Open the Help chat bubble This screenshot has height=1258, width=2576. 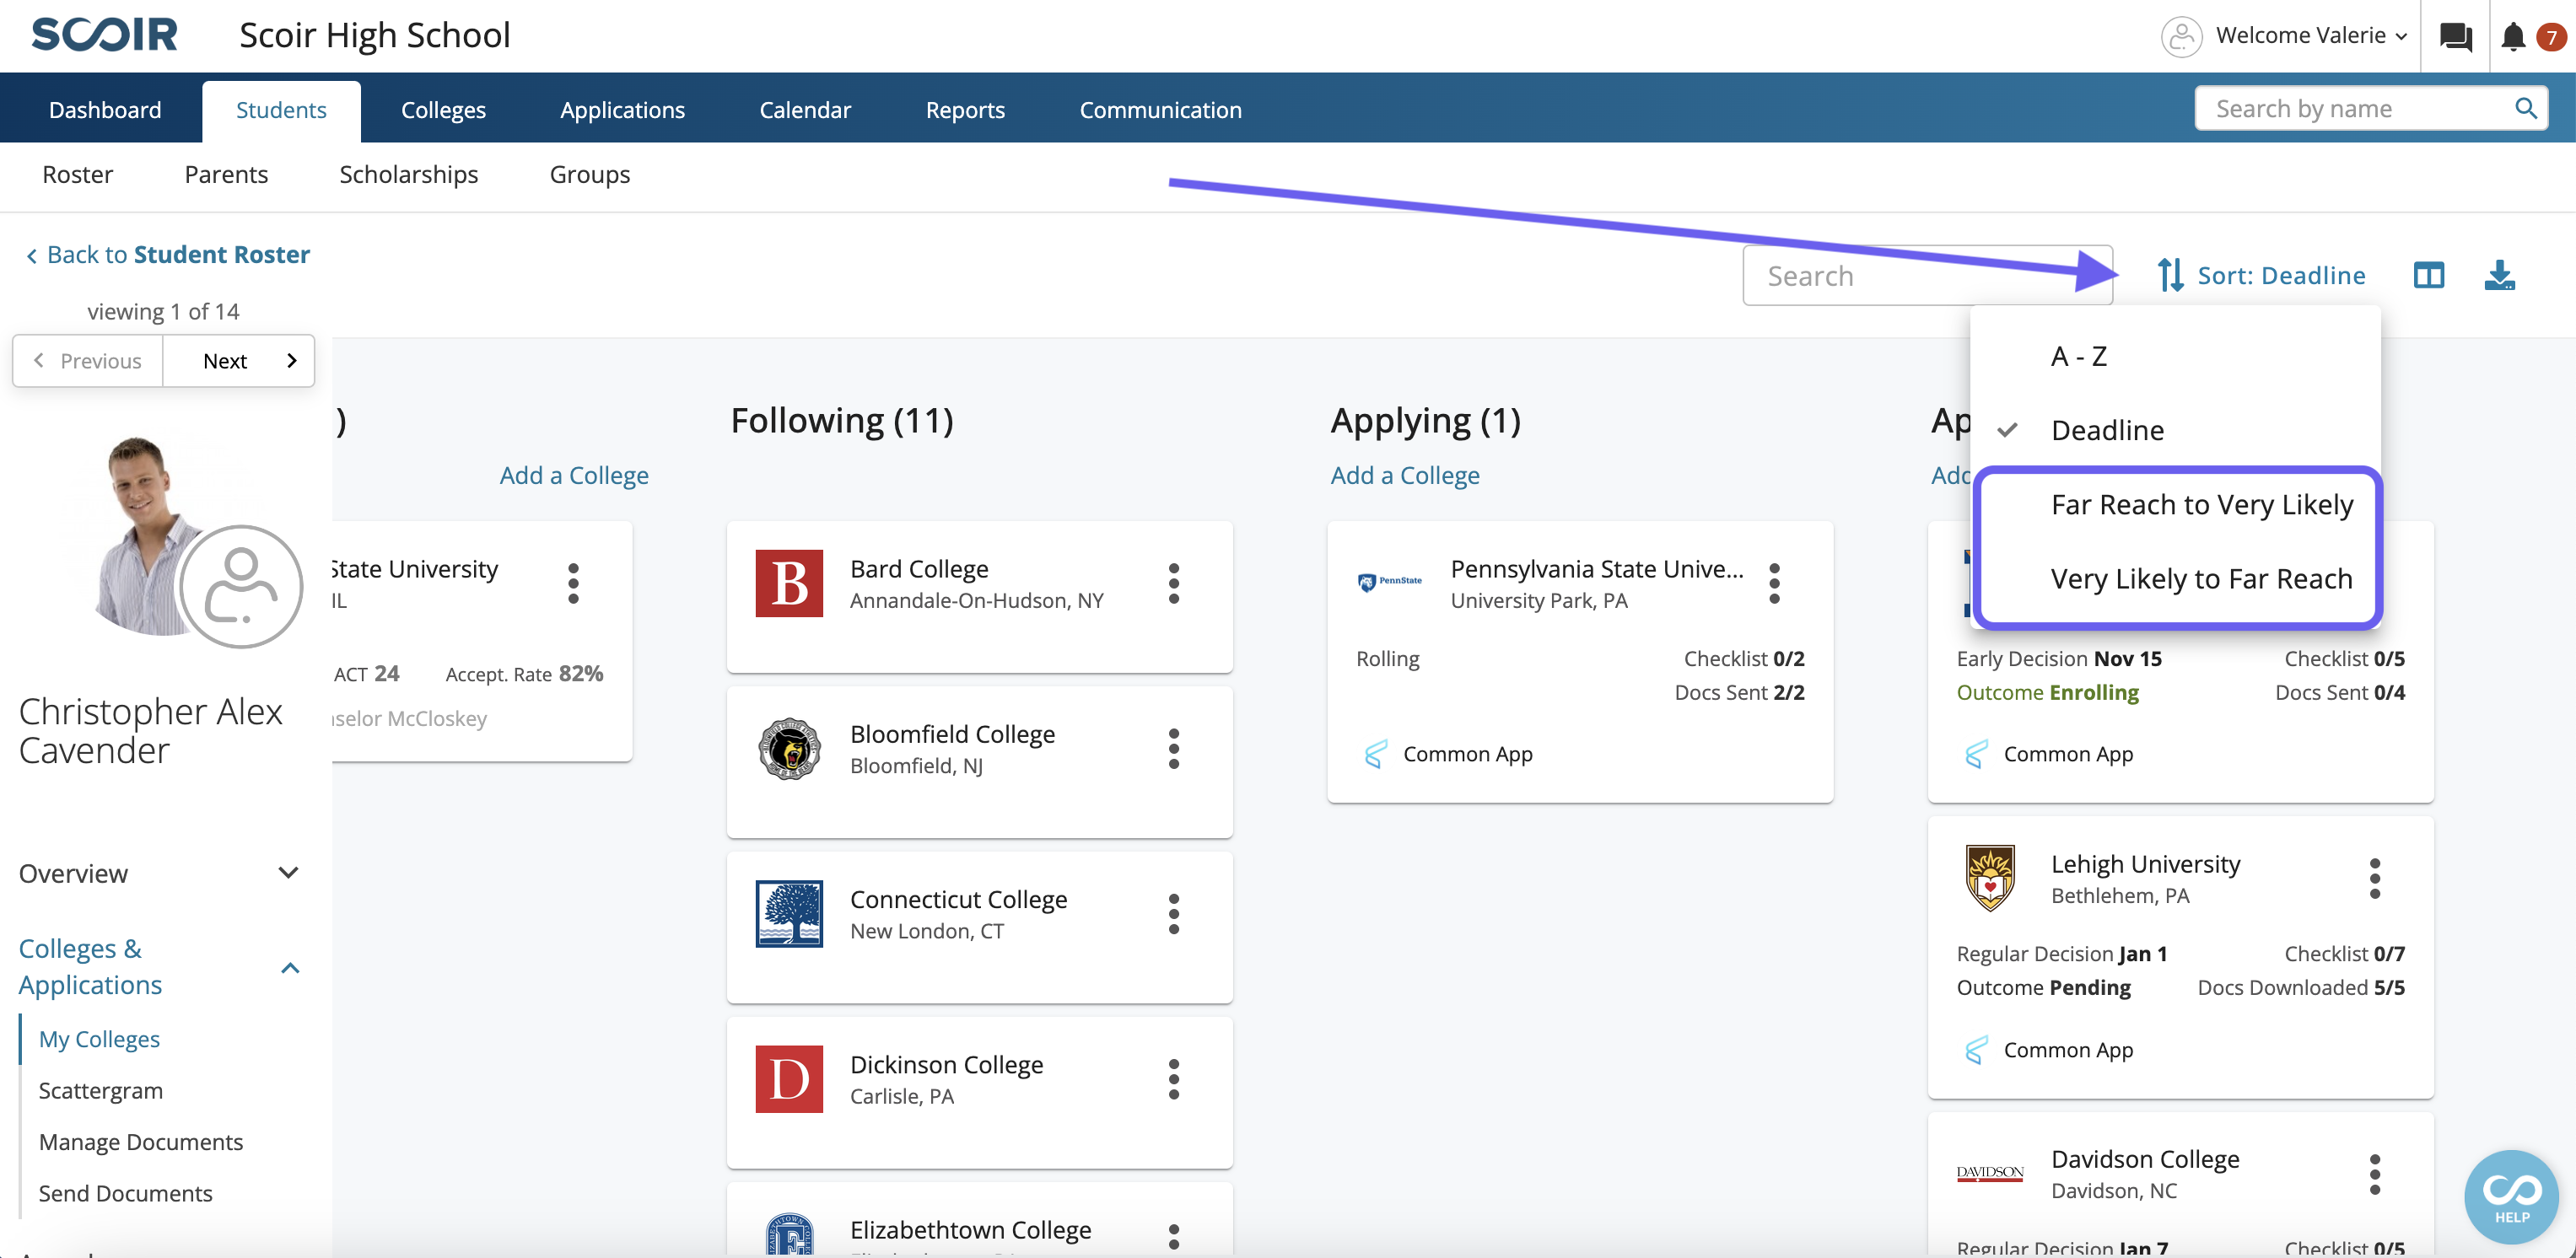[x=2511, y=1196]
